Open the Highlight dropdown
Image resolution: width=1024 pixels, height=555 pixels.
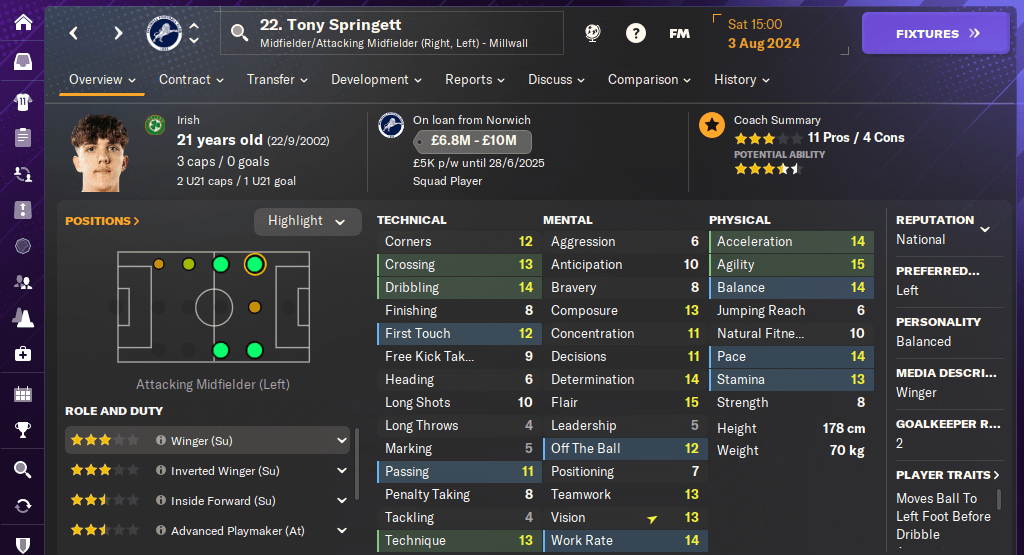307,221
